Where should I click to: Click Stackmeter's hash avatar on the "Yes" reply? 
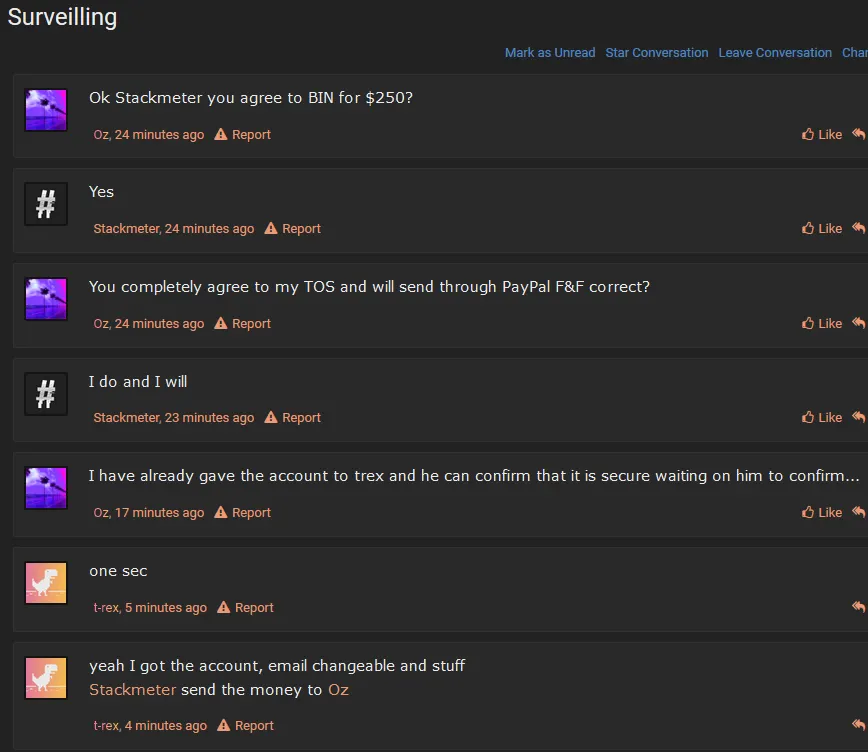click(x=45, y=204)
